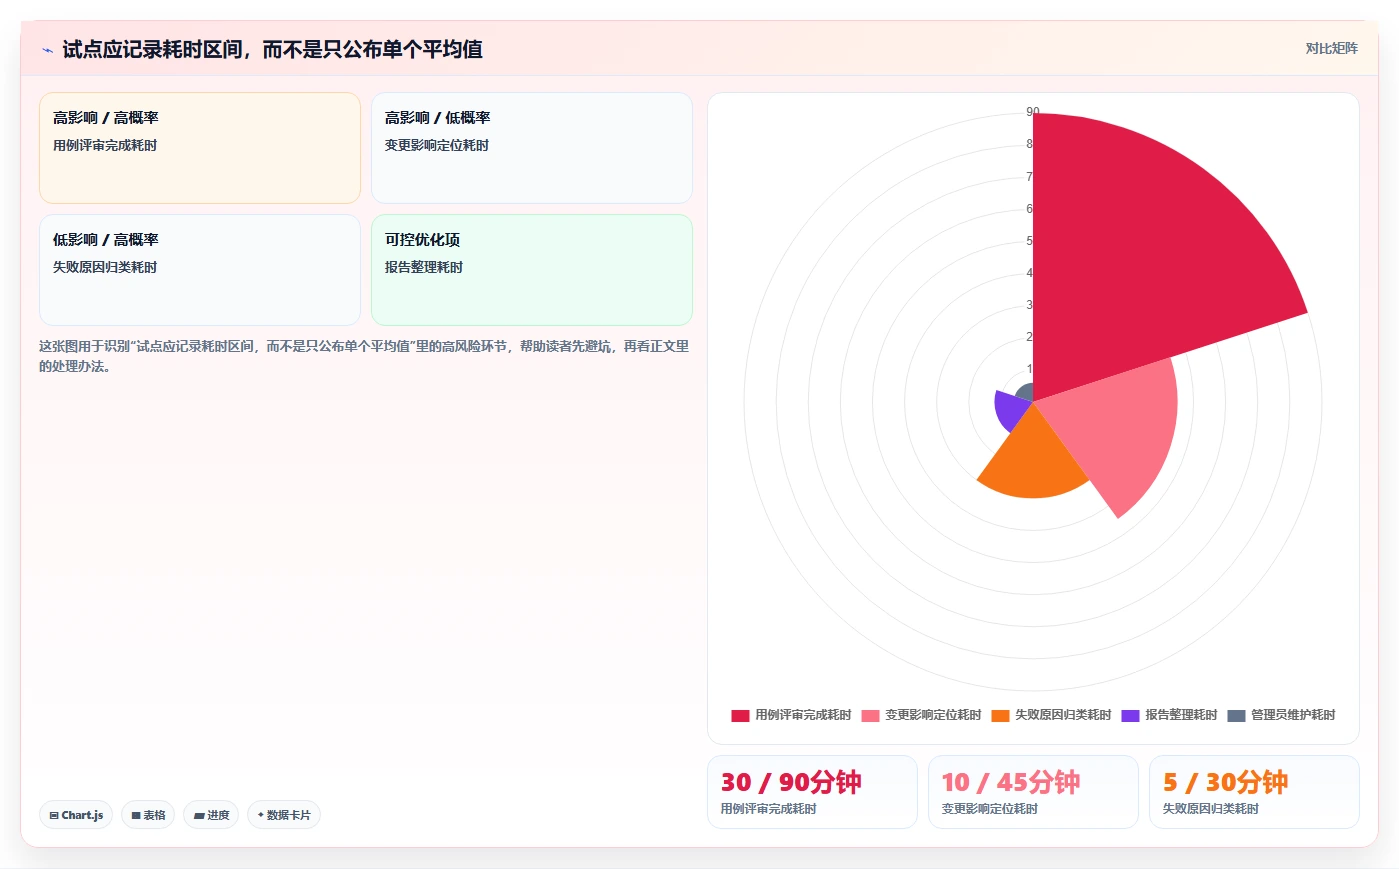This screenshot has width=1399, height=869.
Task: Click the 5 / 30分钟 stat card
Action: (x=1254, y=792)
